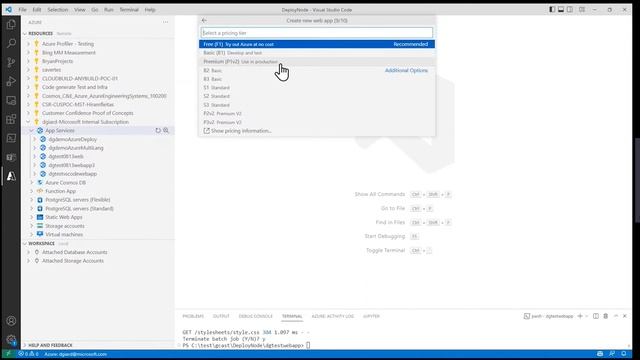
Task: Switch to the OUTPUT tab
Action: 221,316
